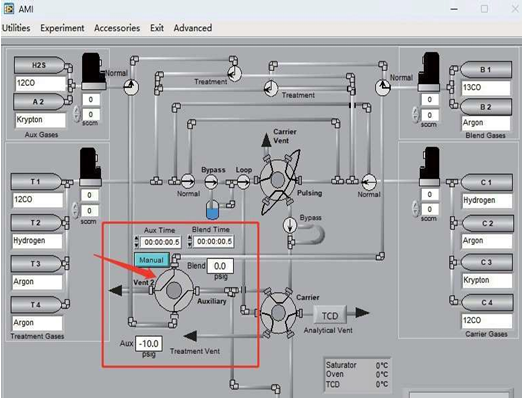Click the Aux gases mass flow controller
Image resolution: width=524 pixels, height=398 pixels.
tap(93, 72)
